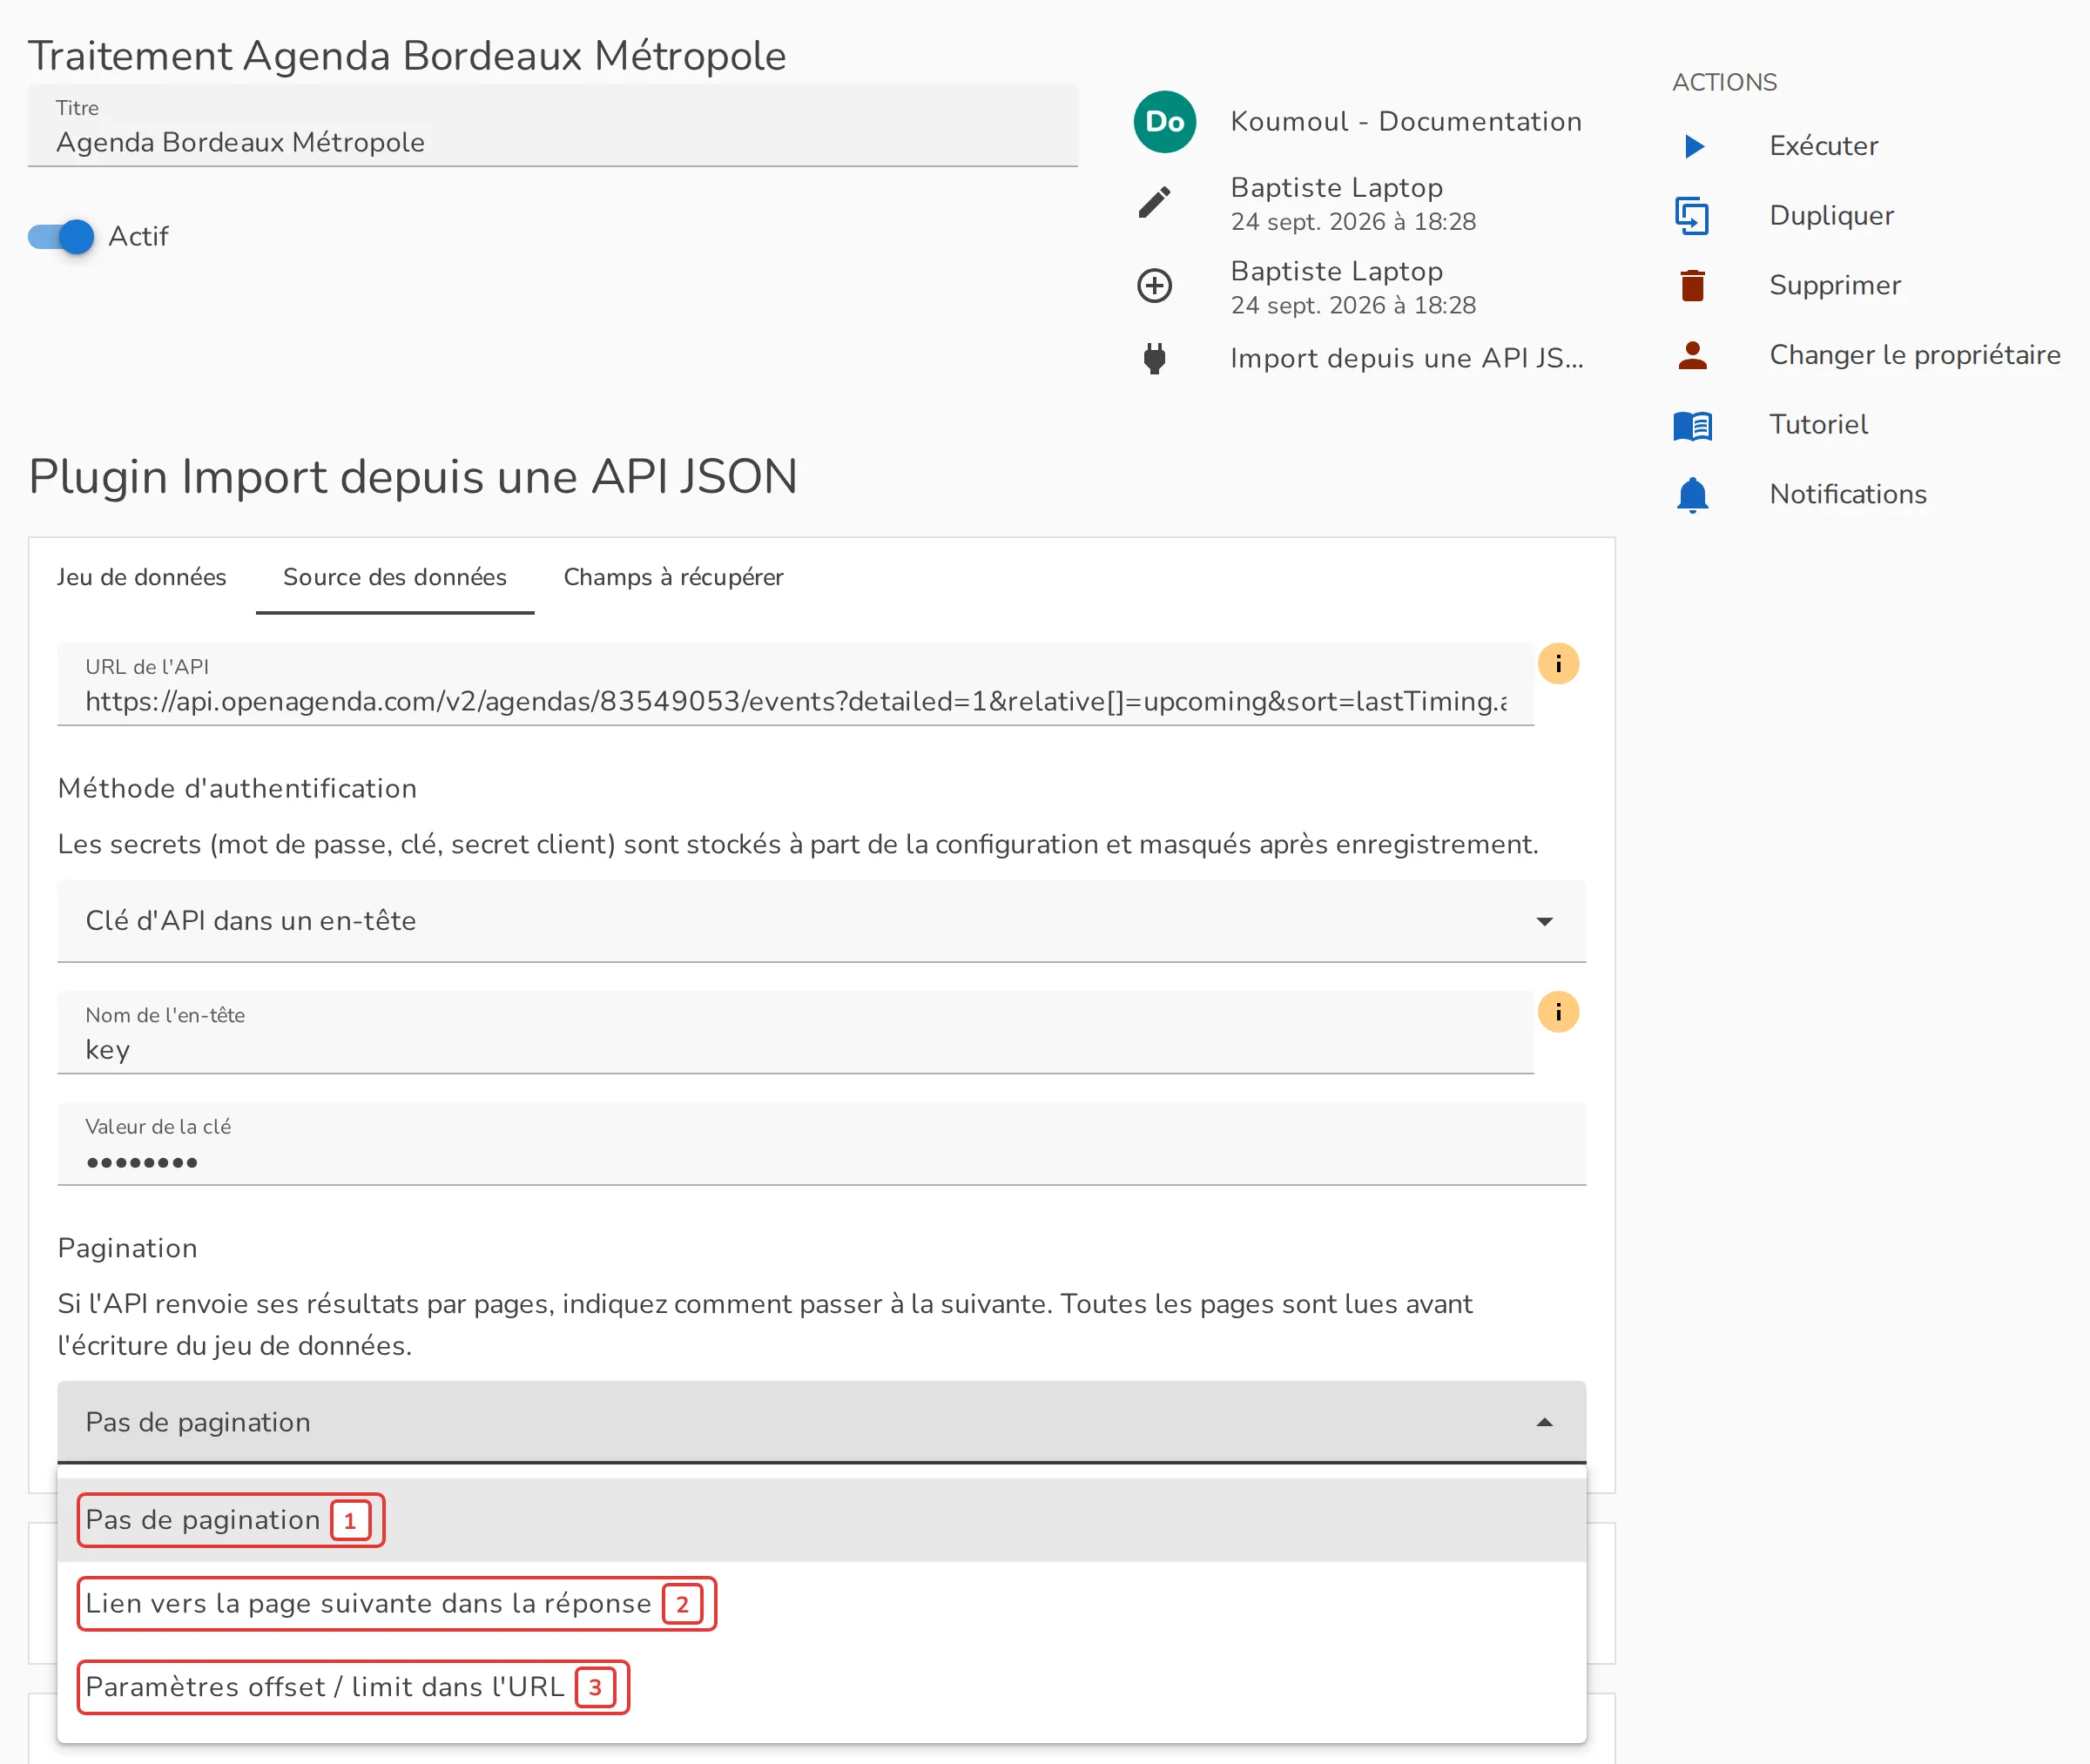
Task: Click the Supprimer trash icon
Action: pos(1692,286)
